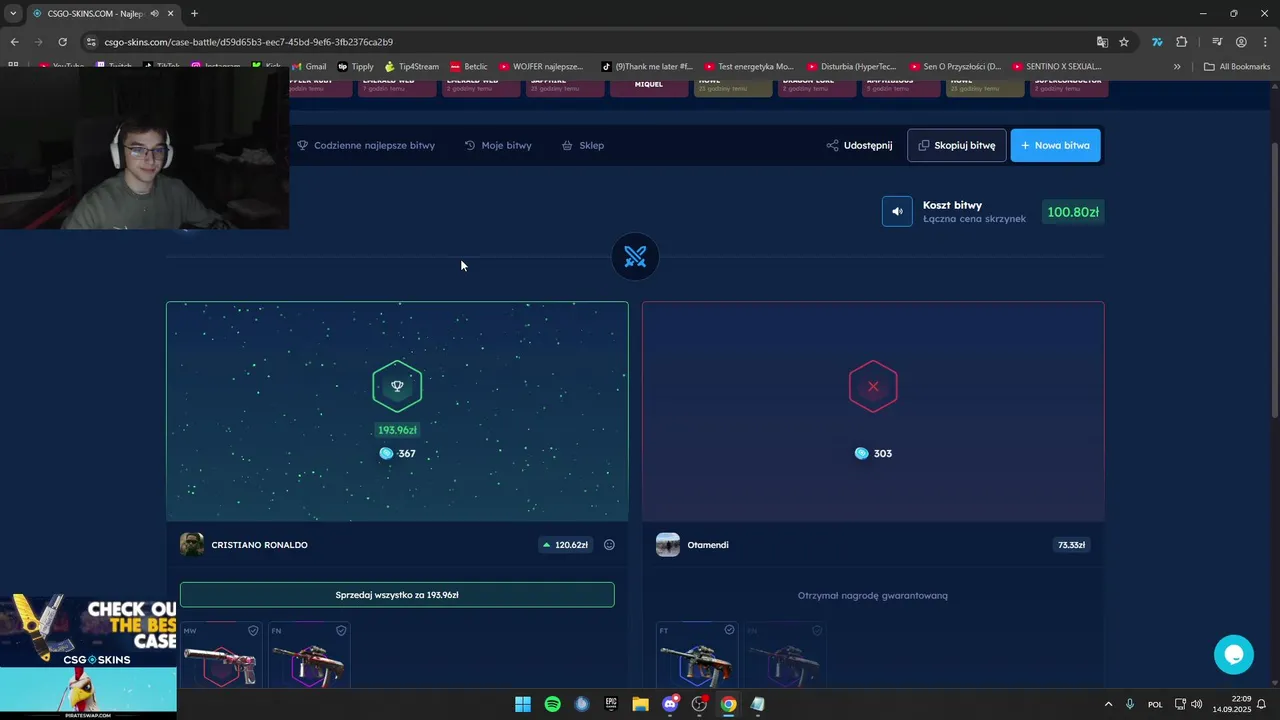Screen dimensions: 1280x720
Task: Click the 100.80zł battle cost value
Action: tap(1073, 212)
